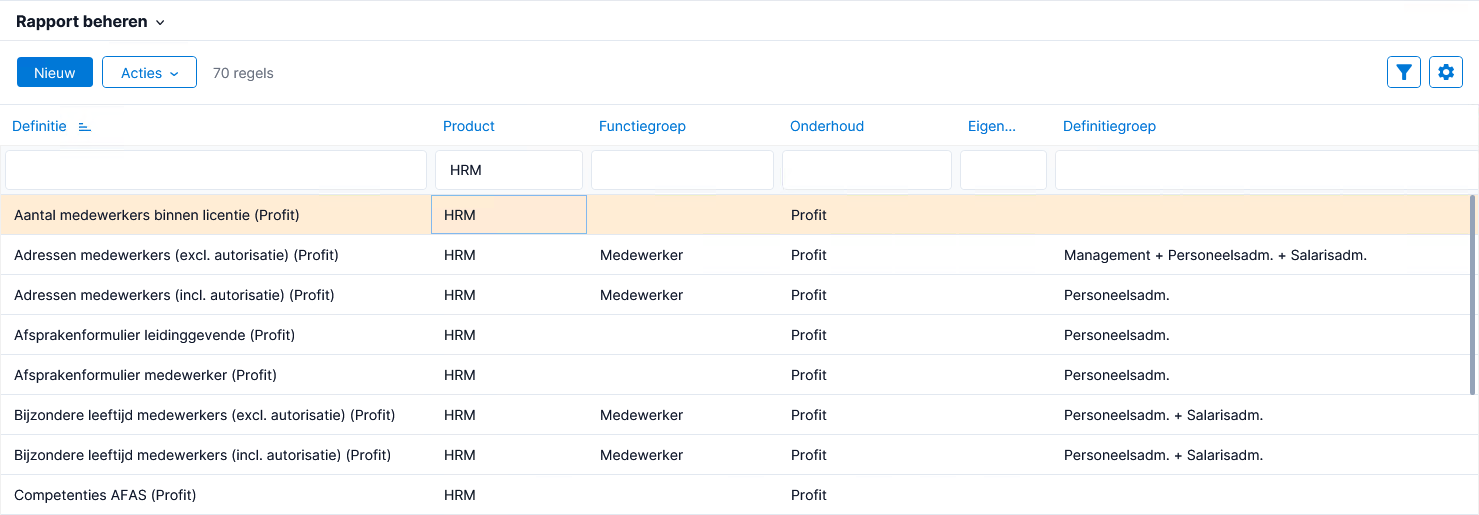The image size is (1479, 515).
Task: Sort by the Onderhoud column header
Action: coord(827,127)
